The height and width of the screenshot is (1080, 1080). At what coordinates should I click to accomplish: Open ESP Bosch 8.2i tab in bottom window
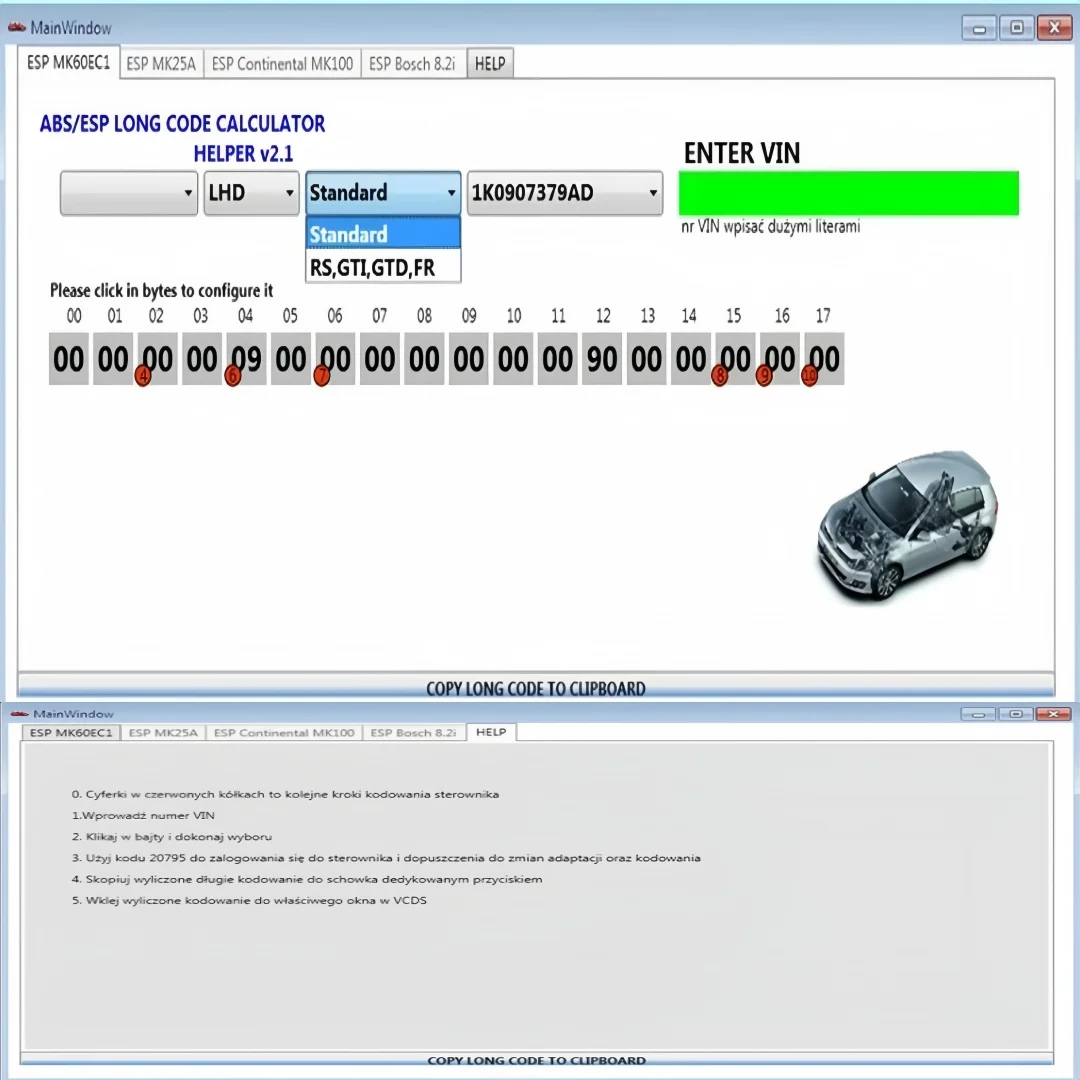click(413, 732)
